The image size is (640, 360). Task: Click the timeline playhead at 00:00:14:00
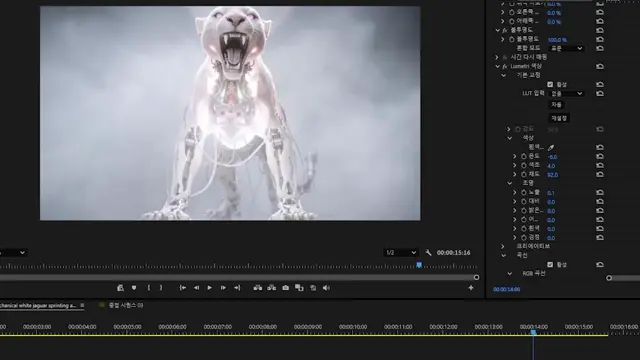coord(533,333)
